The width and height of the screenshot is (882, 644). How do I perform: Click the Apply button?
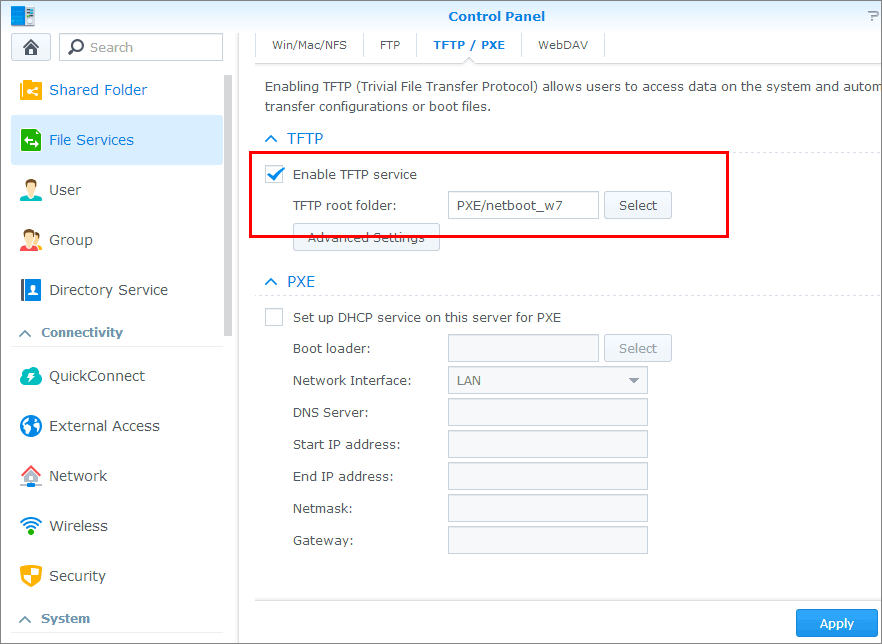tap(836, 622)
